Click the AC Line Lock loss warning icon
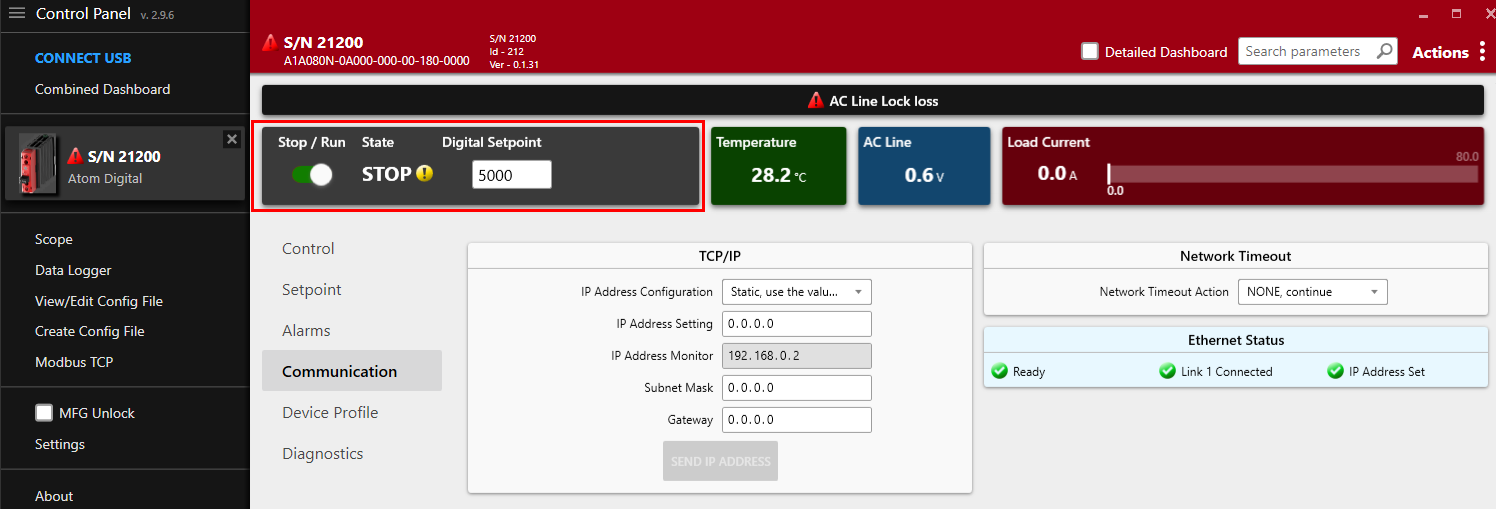Viewport: 1496px width, 509px height. (x=816, y=101)
